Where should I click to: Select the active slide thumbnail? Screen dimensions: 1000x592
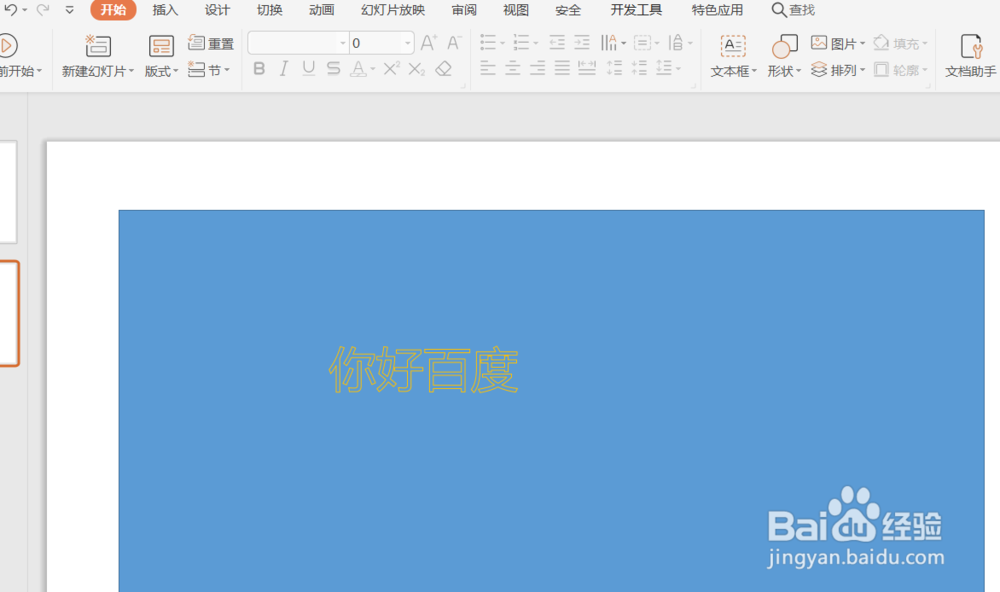coord(5,310)
